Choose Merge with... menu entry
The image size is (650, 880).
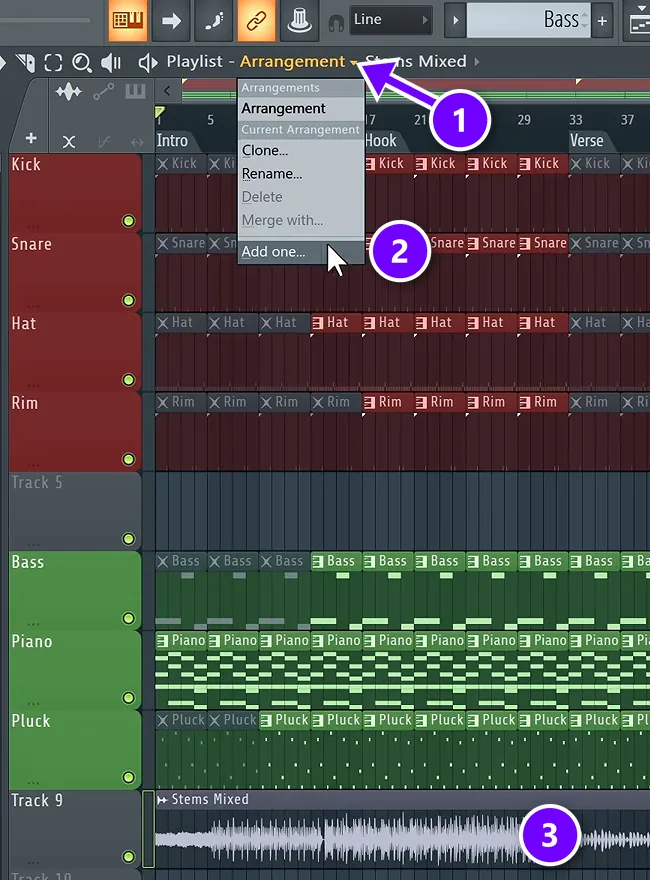tap(301, 220)
